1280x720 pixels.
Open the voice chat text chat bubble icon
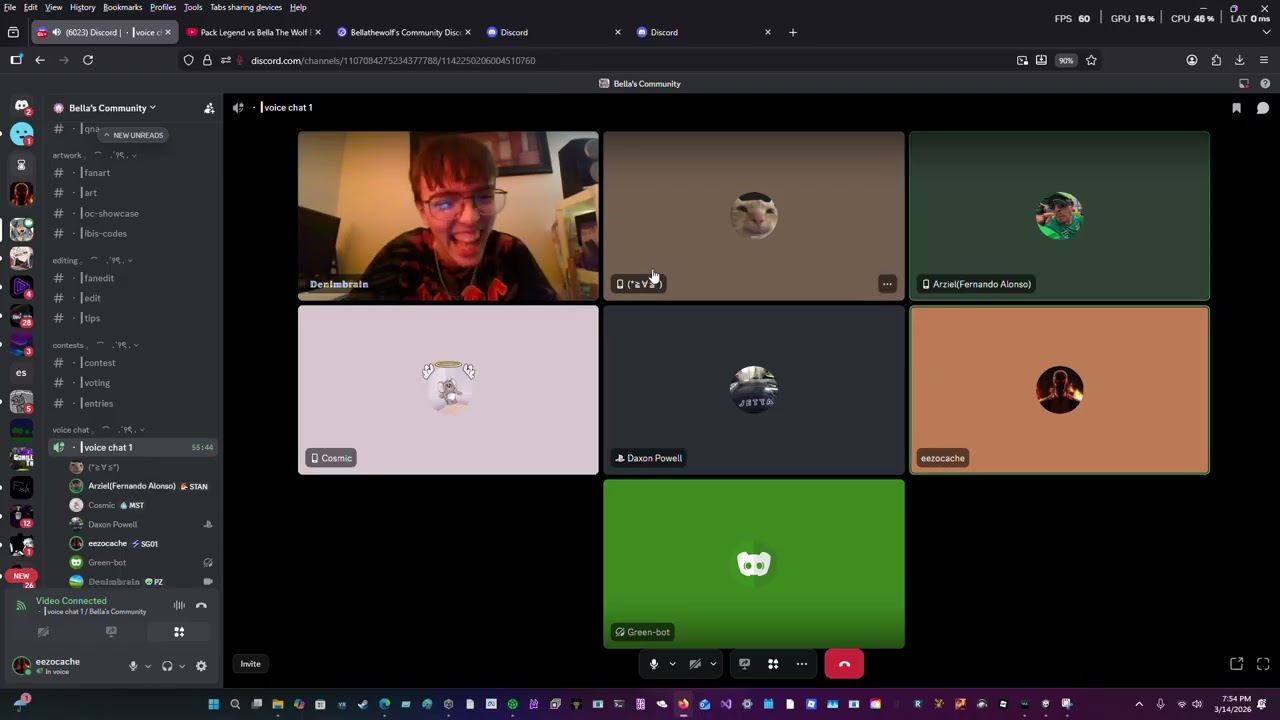(x=1263, y=108)
